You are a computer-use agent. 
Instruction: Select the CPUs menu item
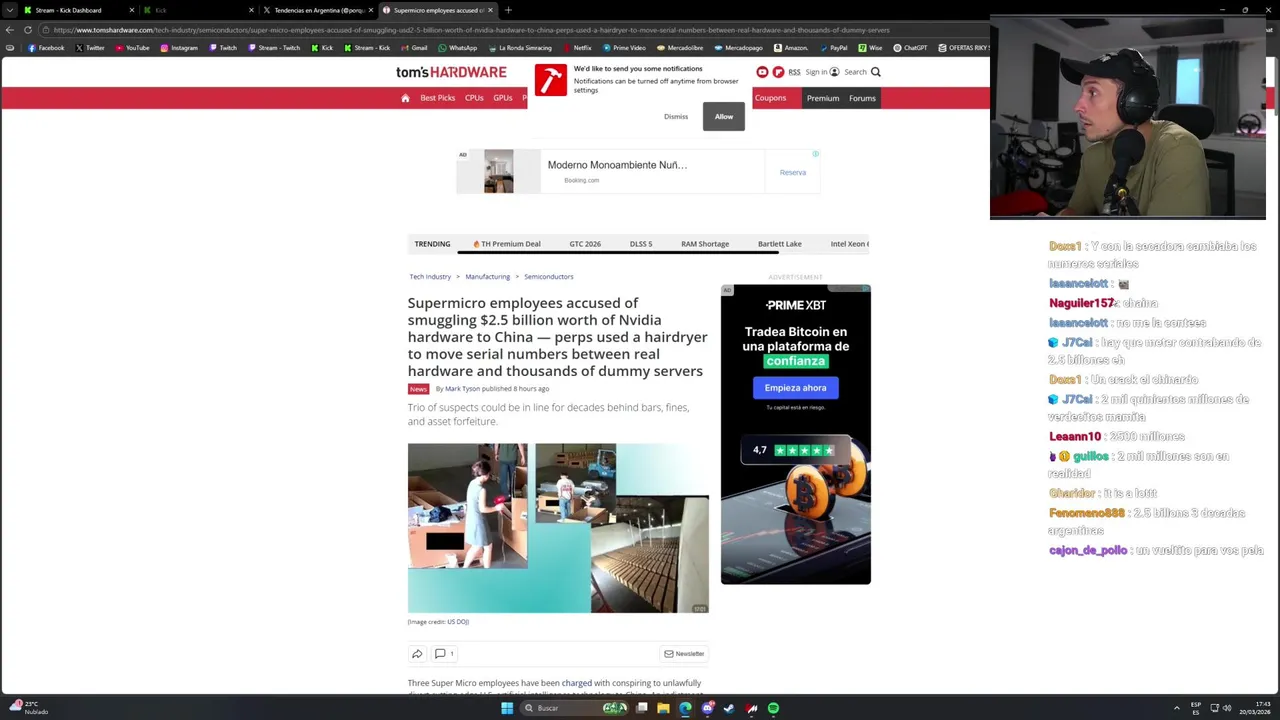click(x=474, y=98)
